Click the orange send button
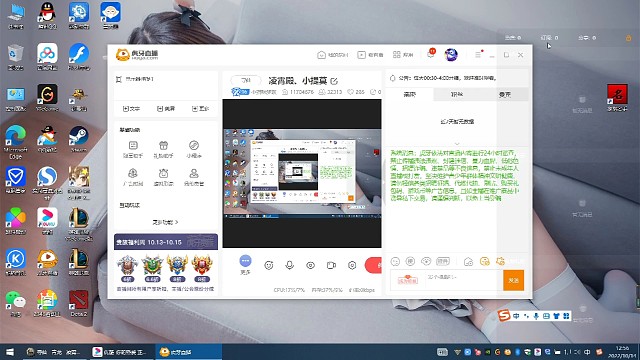The width and height of the screenshot is (640, 360). (x=513, y=280)
